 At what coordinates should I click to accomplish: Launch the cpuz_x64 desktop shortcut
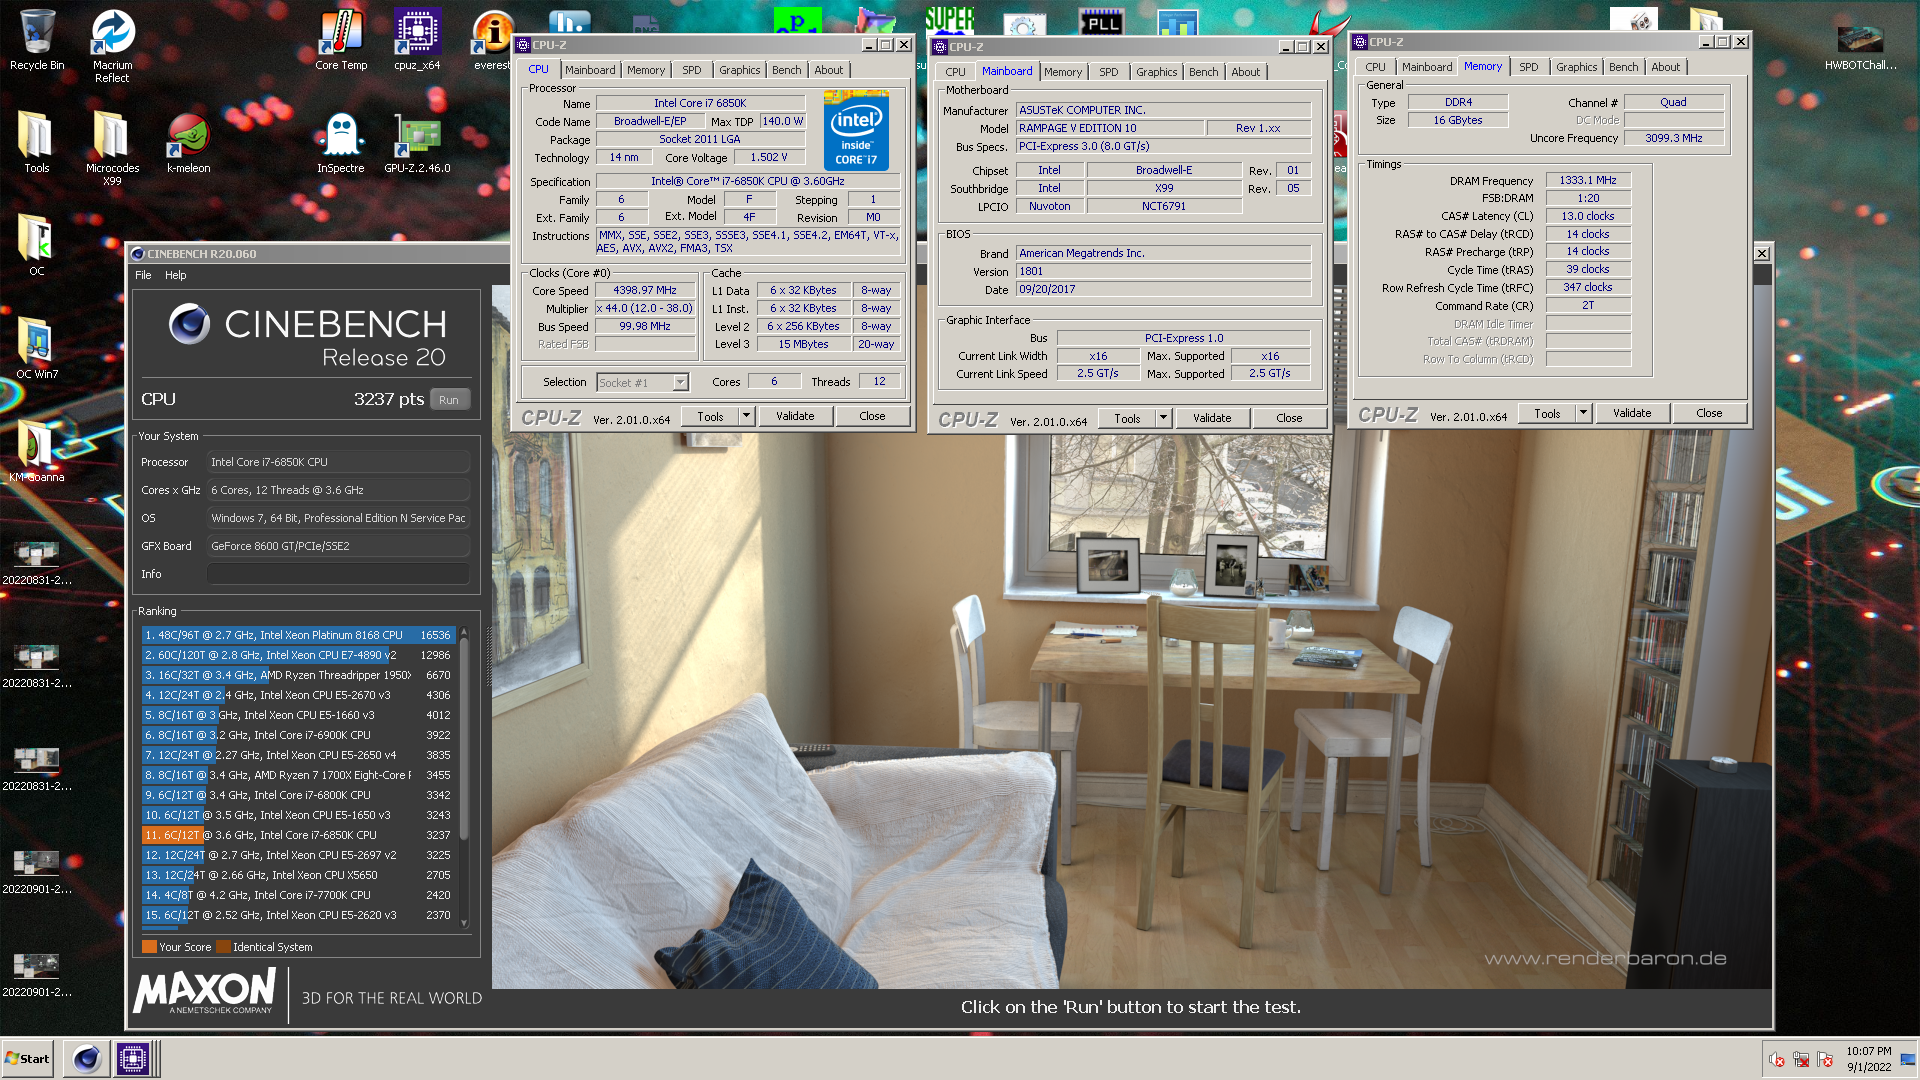[x=417, y=40]
